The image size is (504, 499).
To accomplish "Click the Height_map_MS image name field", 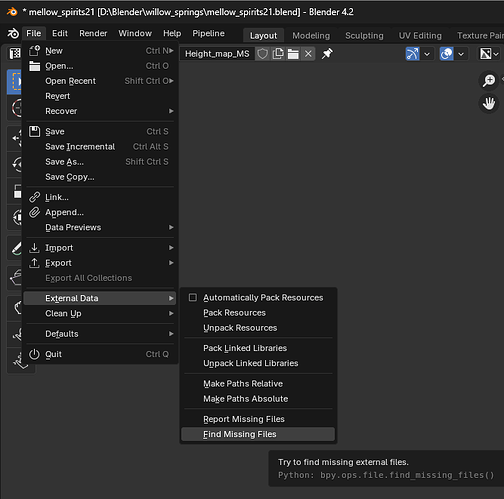I will [x=217, y=54].
